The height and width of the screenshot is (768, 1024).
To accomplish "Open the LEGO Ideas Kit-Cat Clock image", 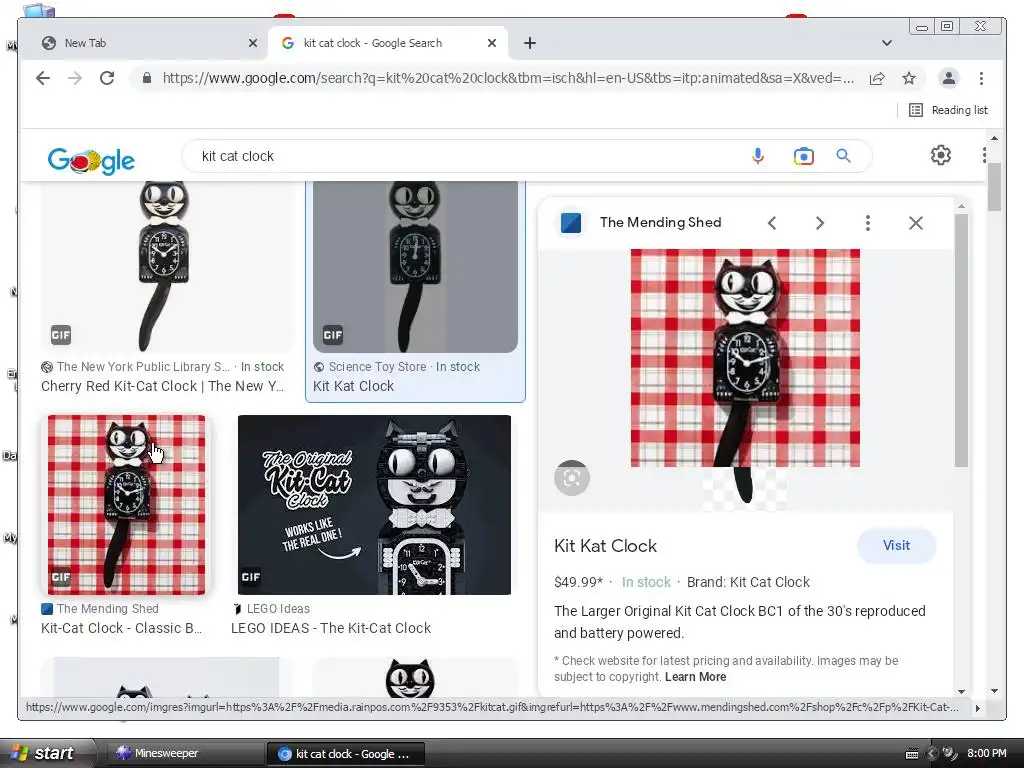I will [374, 505].
